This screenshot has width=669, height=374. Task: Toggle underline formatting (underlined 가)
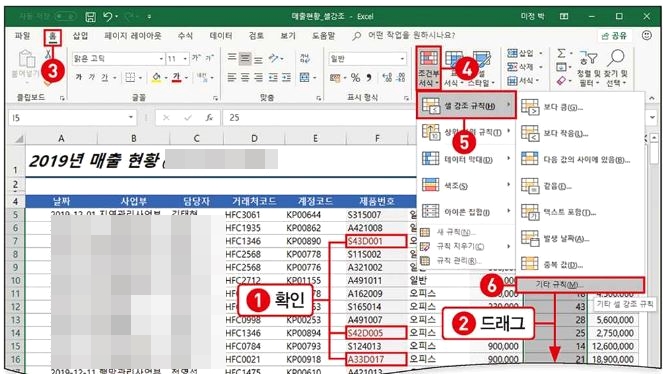105,78
